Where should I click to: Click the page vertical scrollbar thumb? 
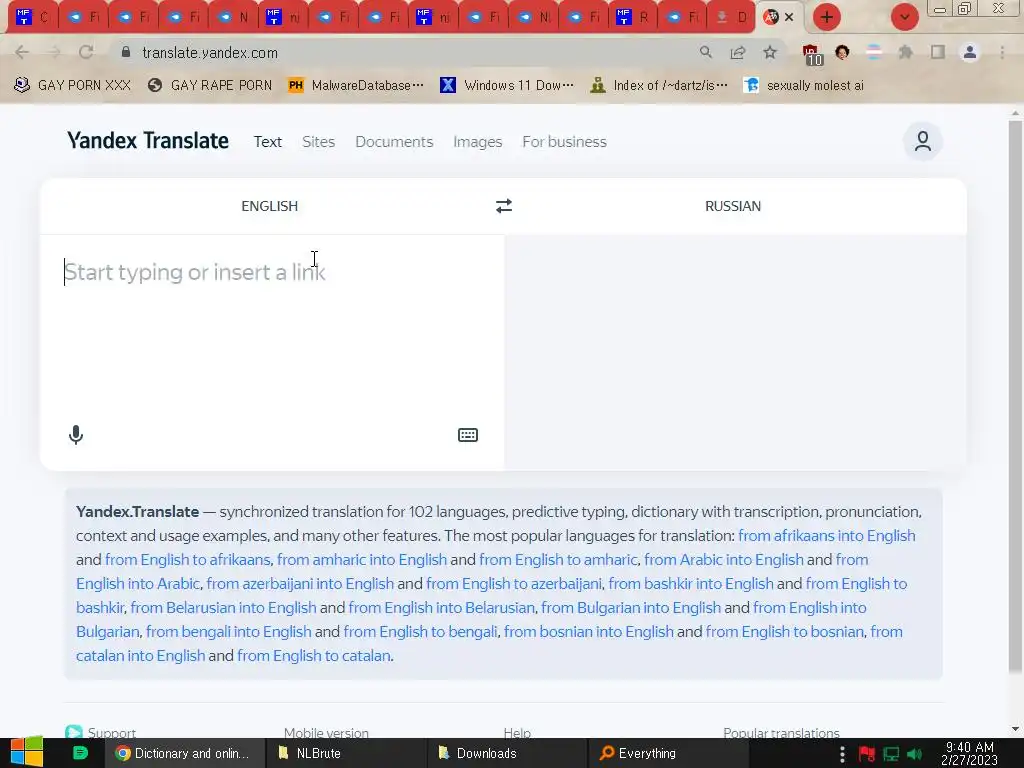1015,396
